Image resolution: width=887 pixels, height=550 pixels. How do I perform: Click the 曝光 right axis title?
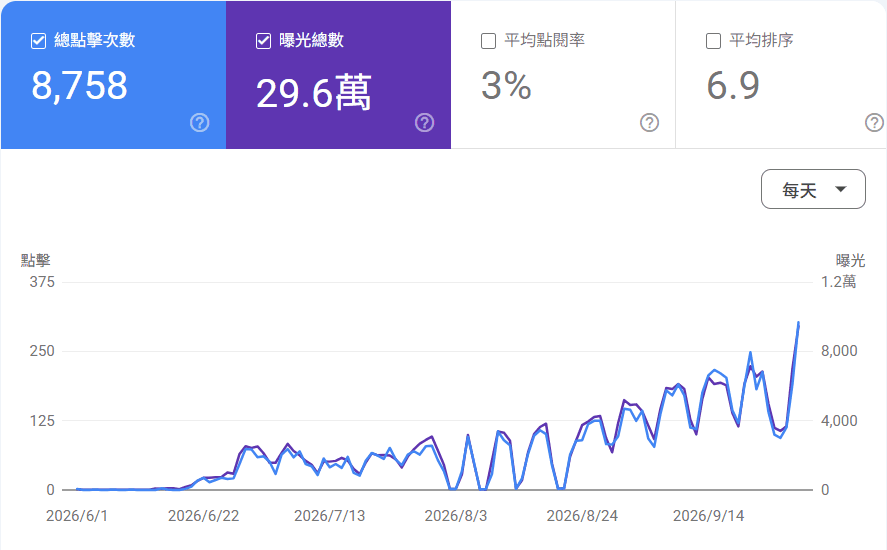coord(851,260)
